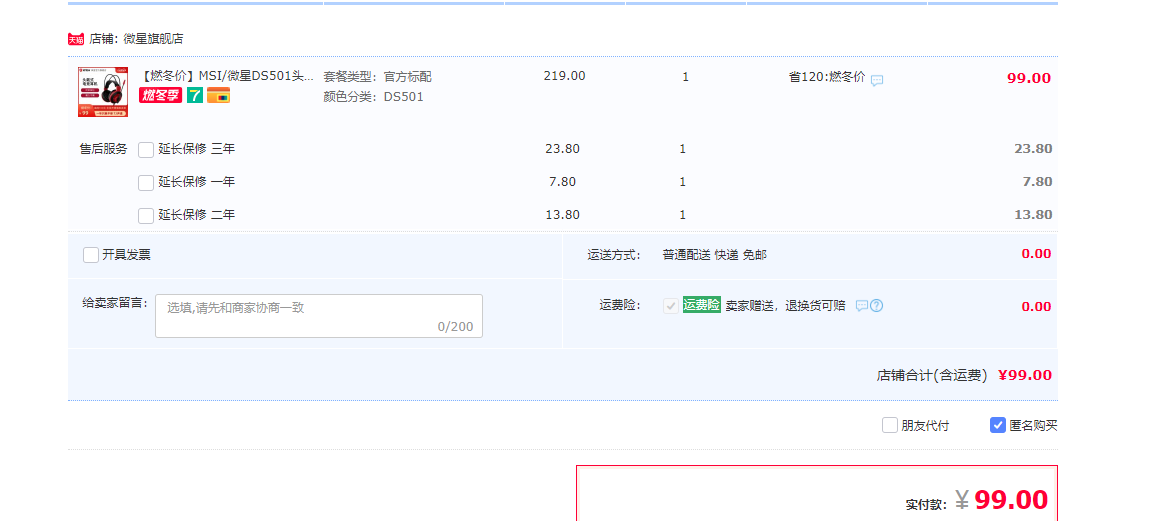Click the 颜色分类:DS501 text
The height and width of the screenshot is (521, 1153).
click(374, 96)
